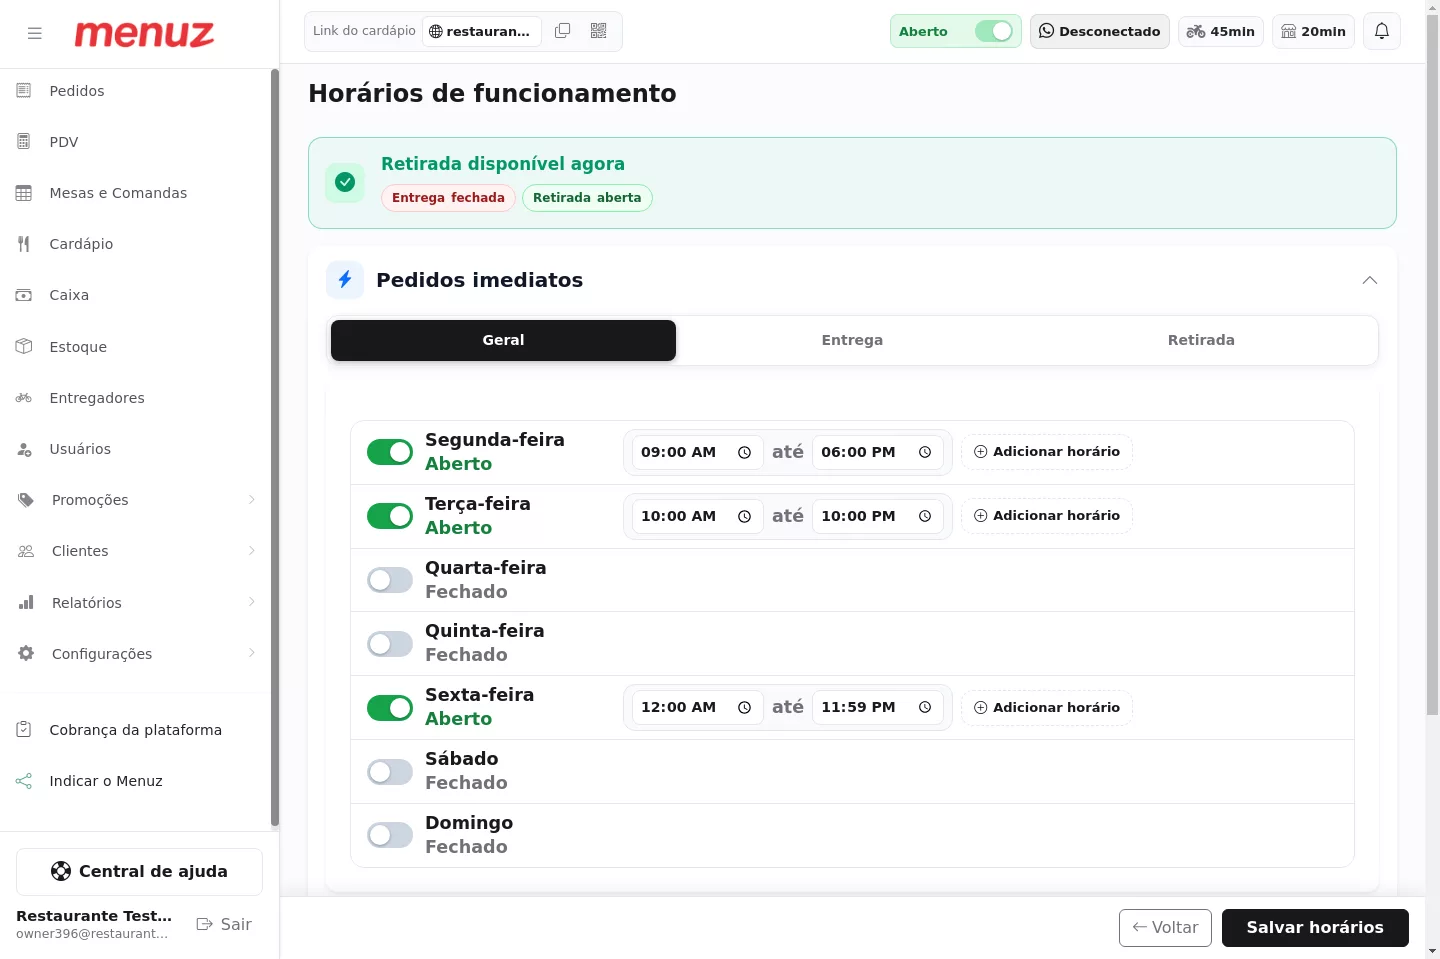Viewport: 1440px width, 959px height.
Task: Click Terça-feira end time 10:00 PM field
Action: point(877,516)
